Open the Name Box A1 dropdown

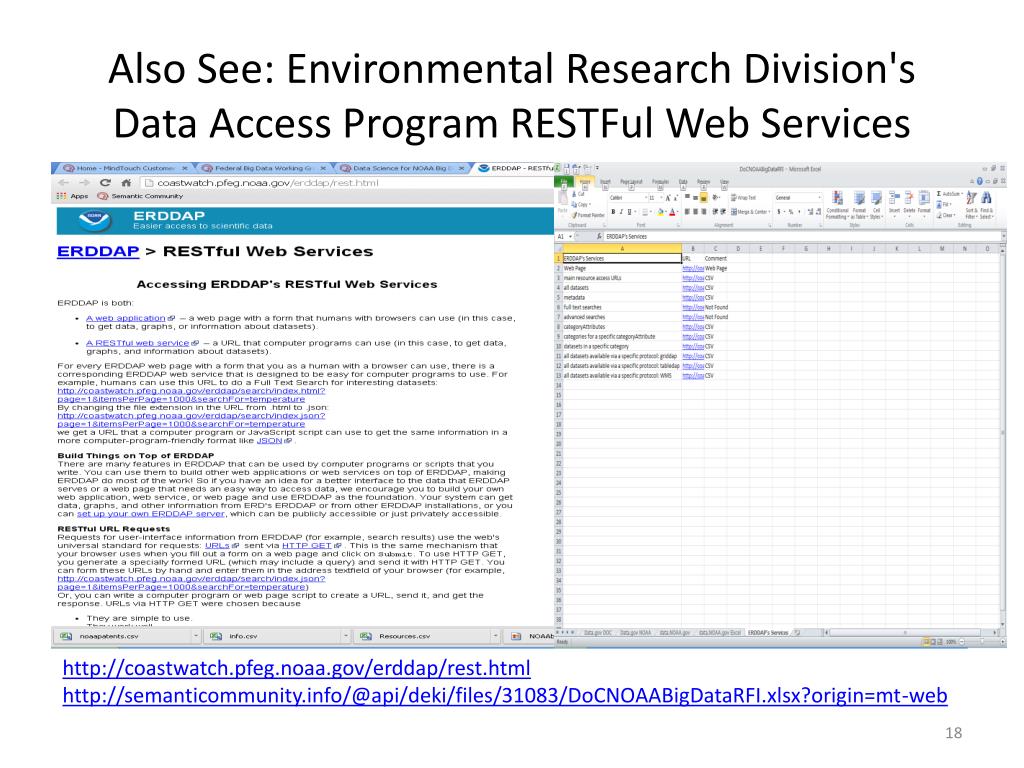pos(571,236)
